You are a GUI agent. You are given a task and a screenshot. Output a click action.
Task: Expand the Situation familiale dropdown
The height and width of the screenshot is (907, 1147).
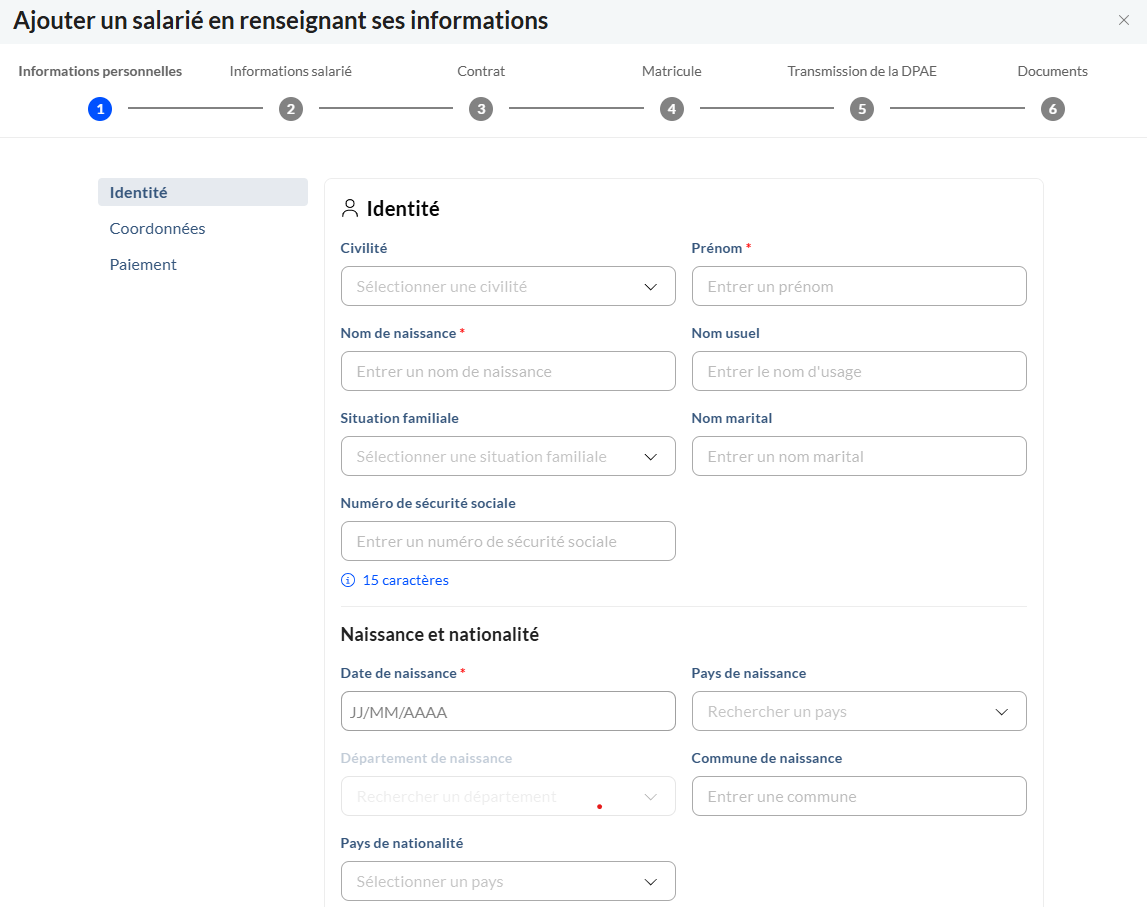coord(508,456)
